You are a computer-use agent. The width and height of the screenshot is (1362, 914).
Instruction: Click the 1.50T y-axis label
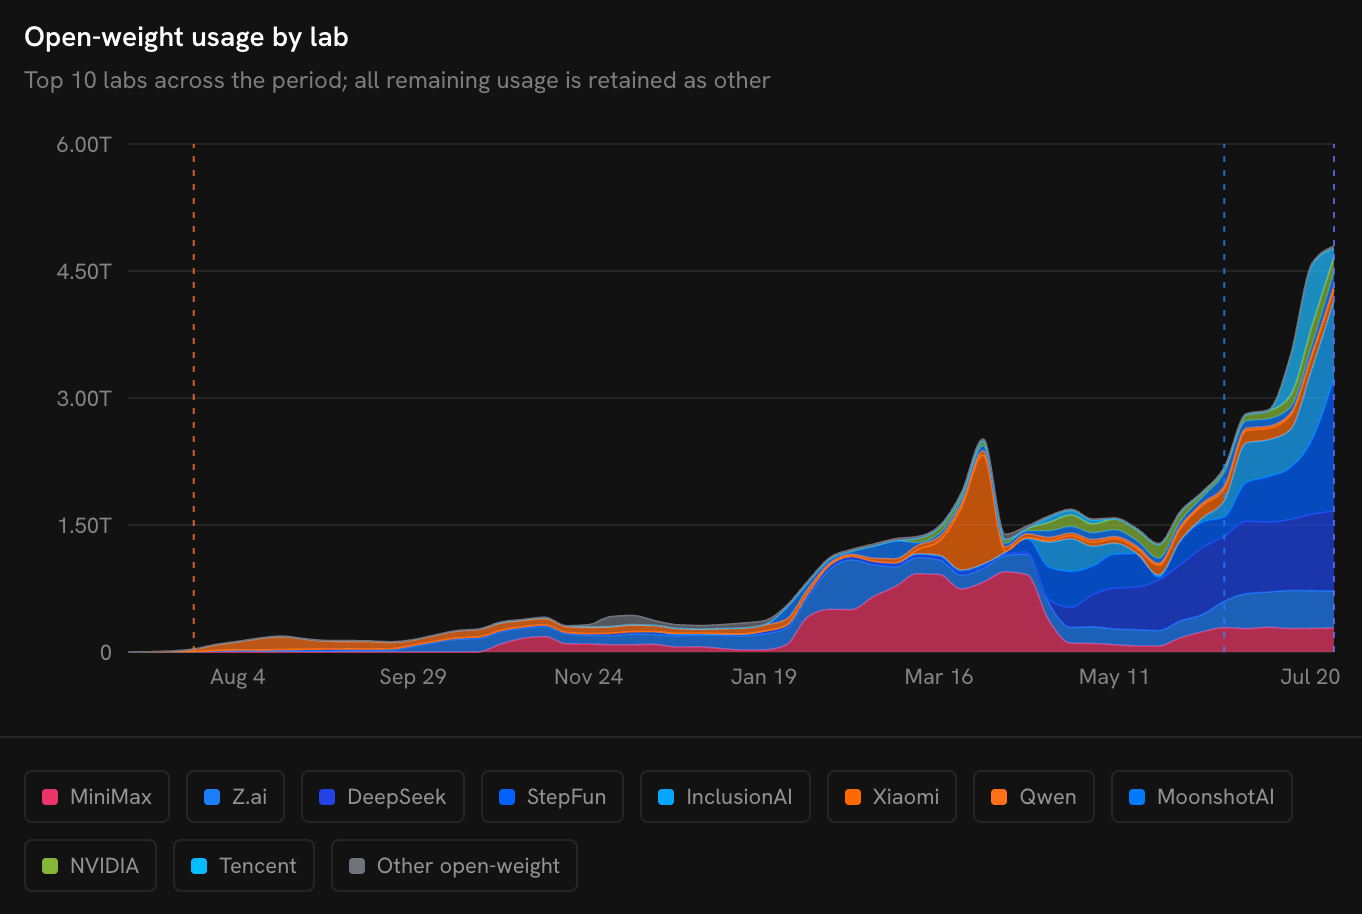(x=84, y=525)
